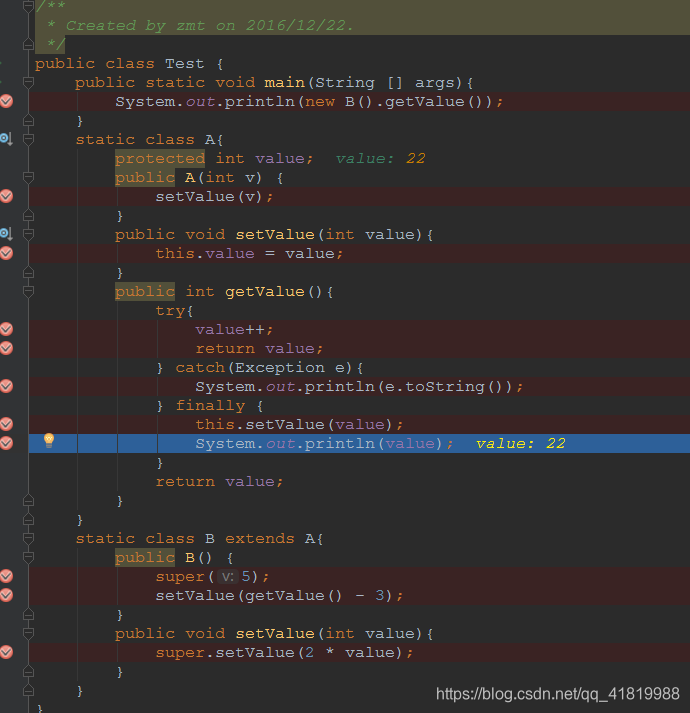The image size is (690, 713).
Task: Collapse class B's setValue method fold marker
Action: point(28,633)
